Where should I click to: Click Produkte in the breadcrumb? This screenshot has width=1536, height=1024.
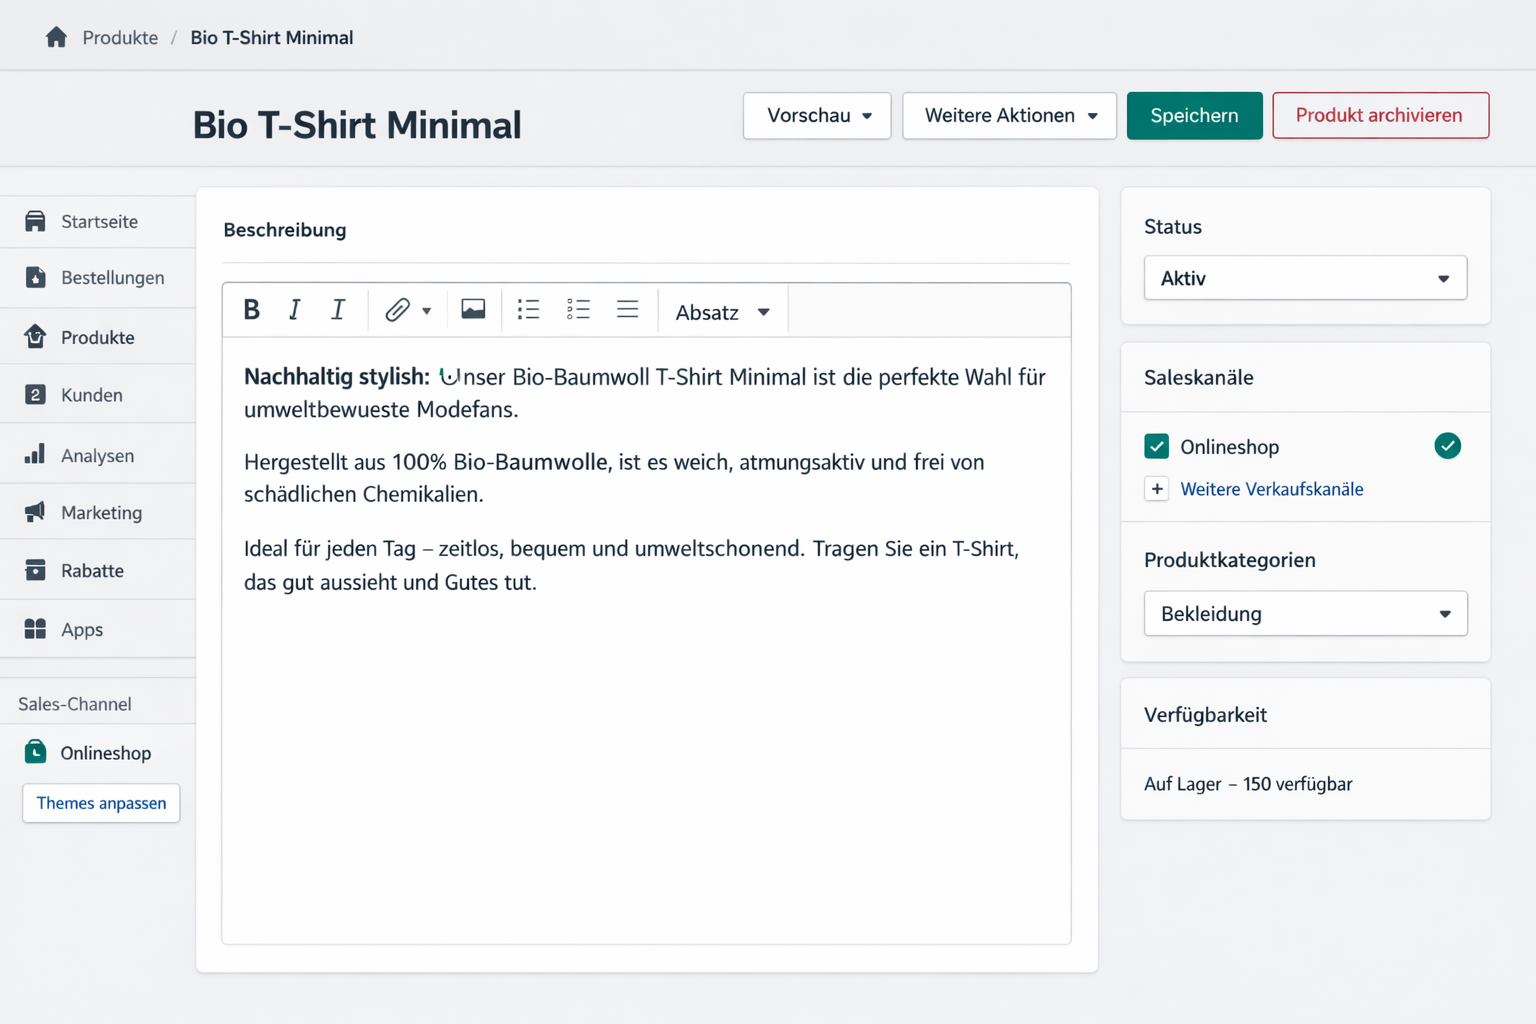(120, 38)
